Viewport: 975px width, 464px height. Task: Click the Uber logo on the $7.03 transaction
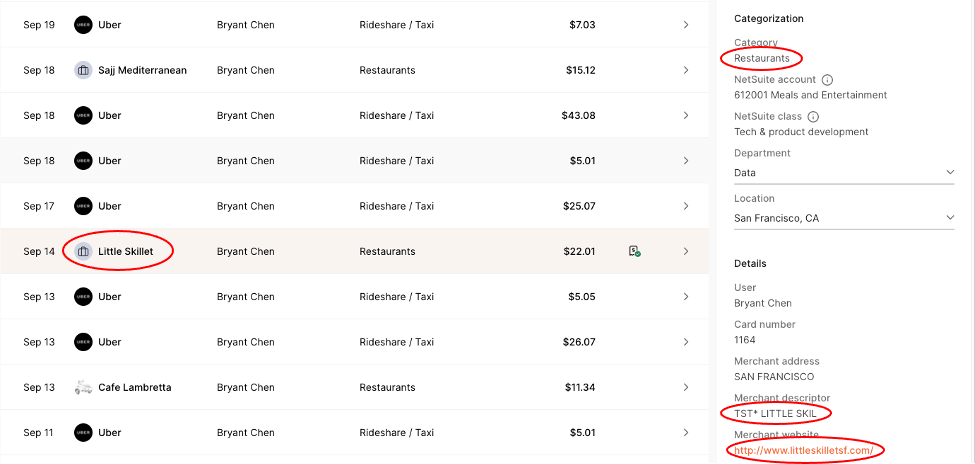83,25
